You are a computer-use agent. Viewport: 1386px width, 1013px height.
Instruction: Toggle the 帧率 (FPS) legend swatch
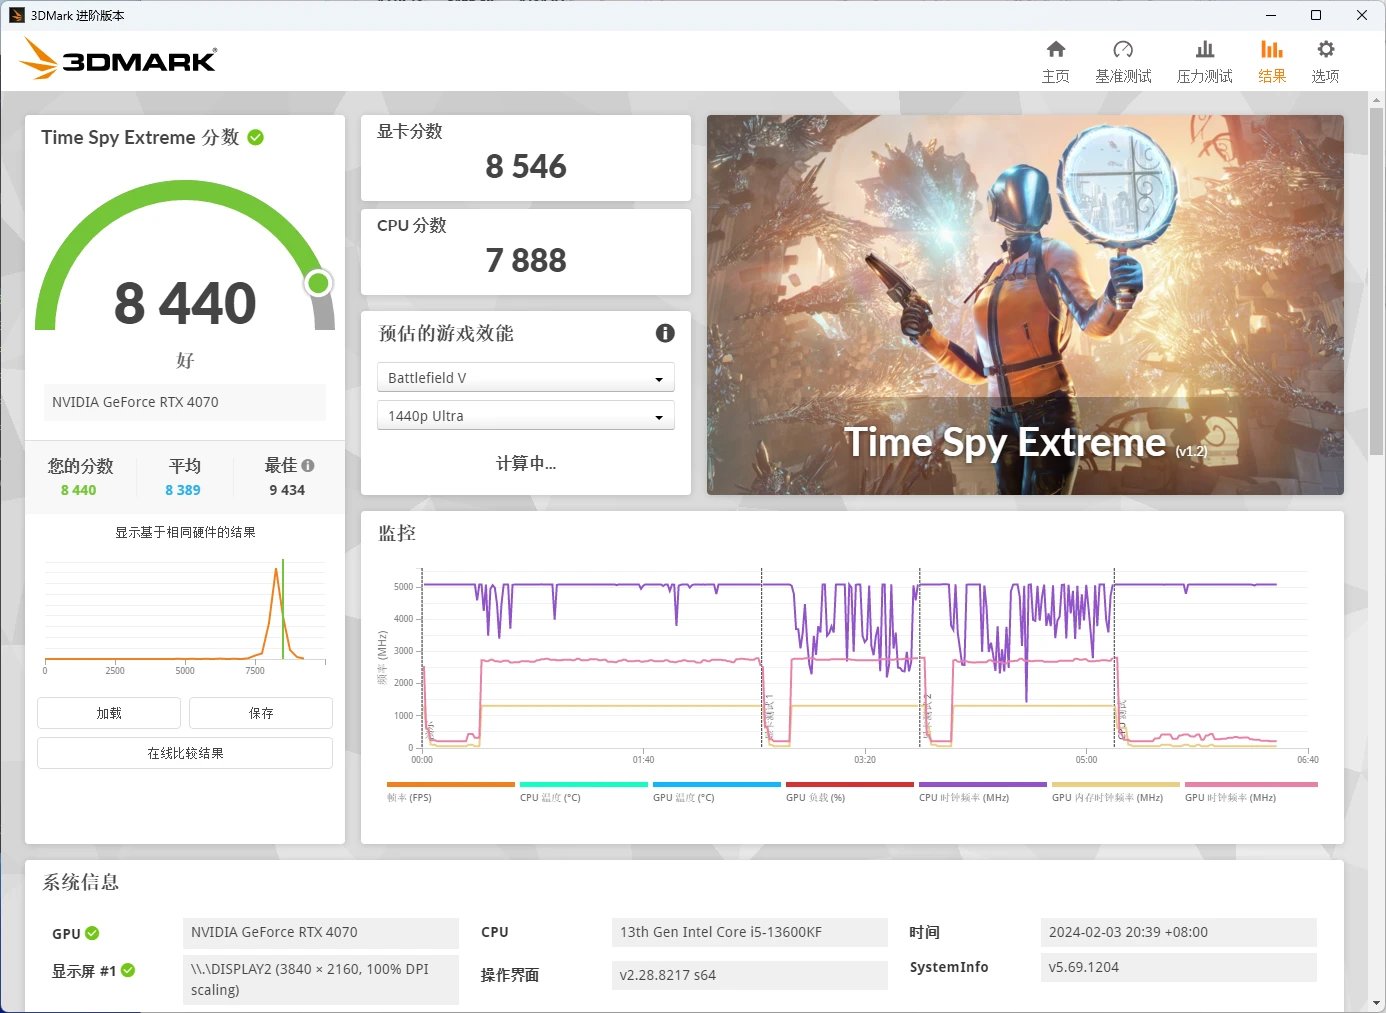451,785
